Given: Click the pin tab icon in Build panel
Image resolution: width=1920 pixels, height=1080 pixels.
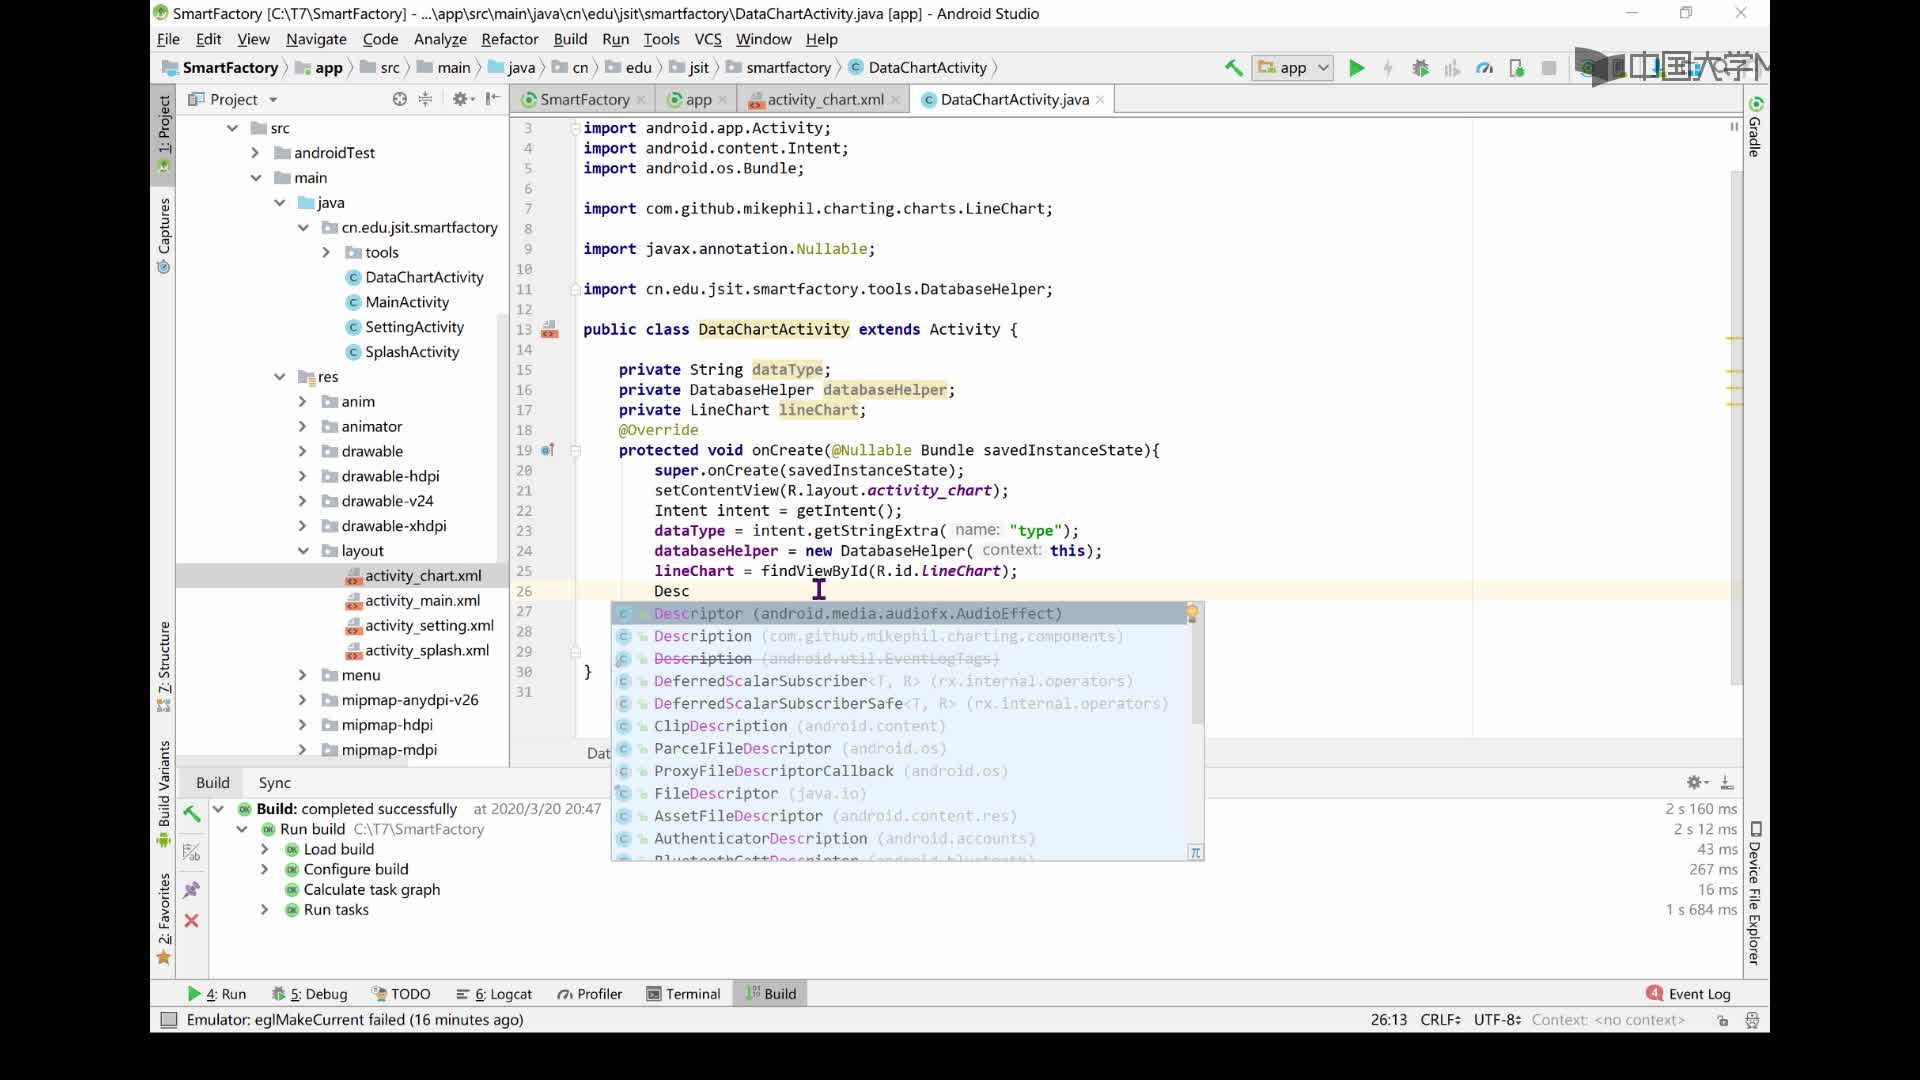Looking at the screenshot, I should pos(191,889).
